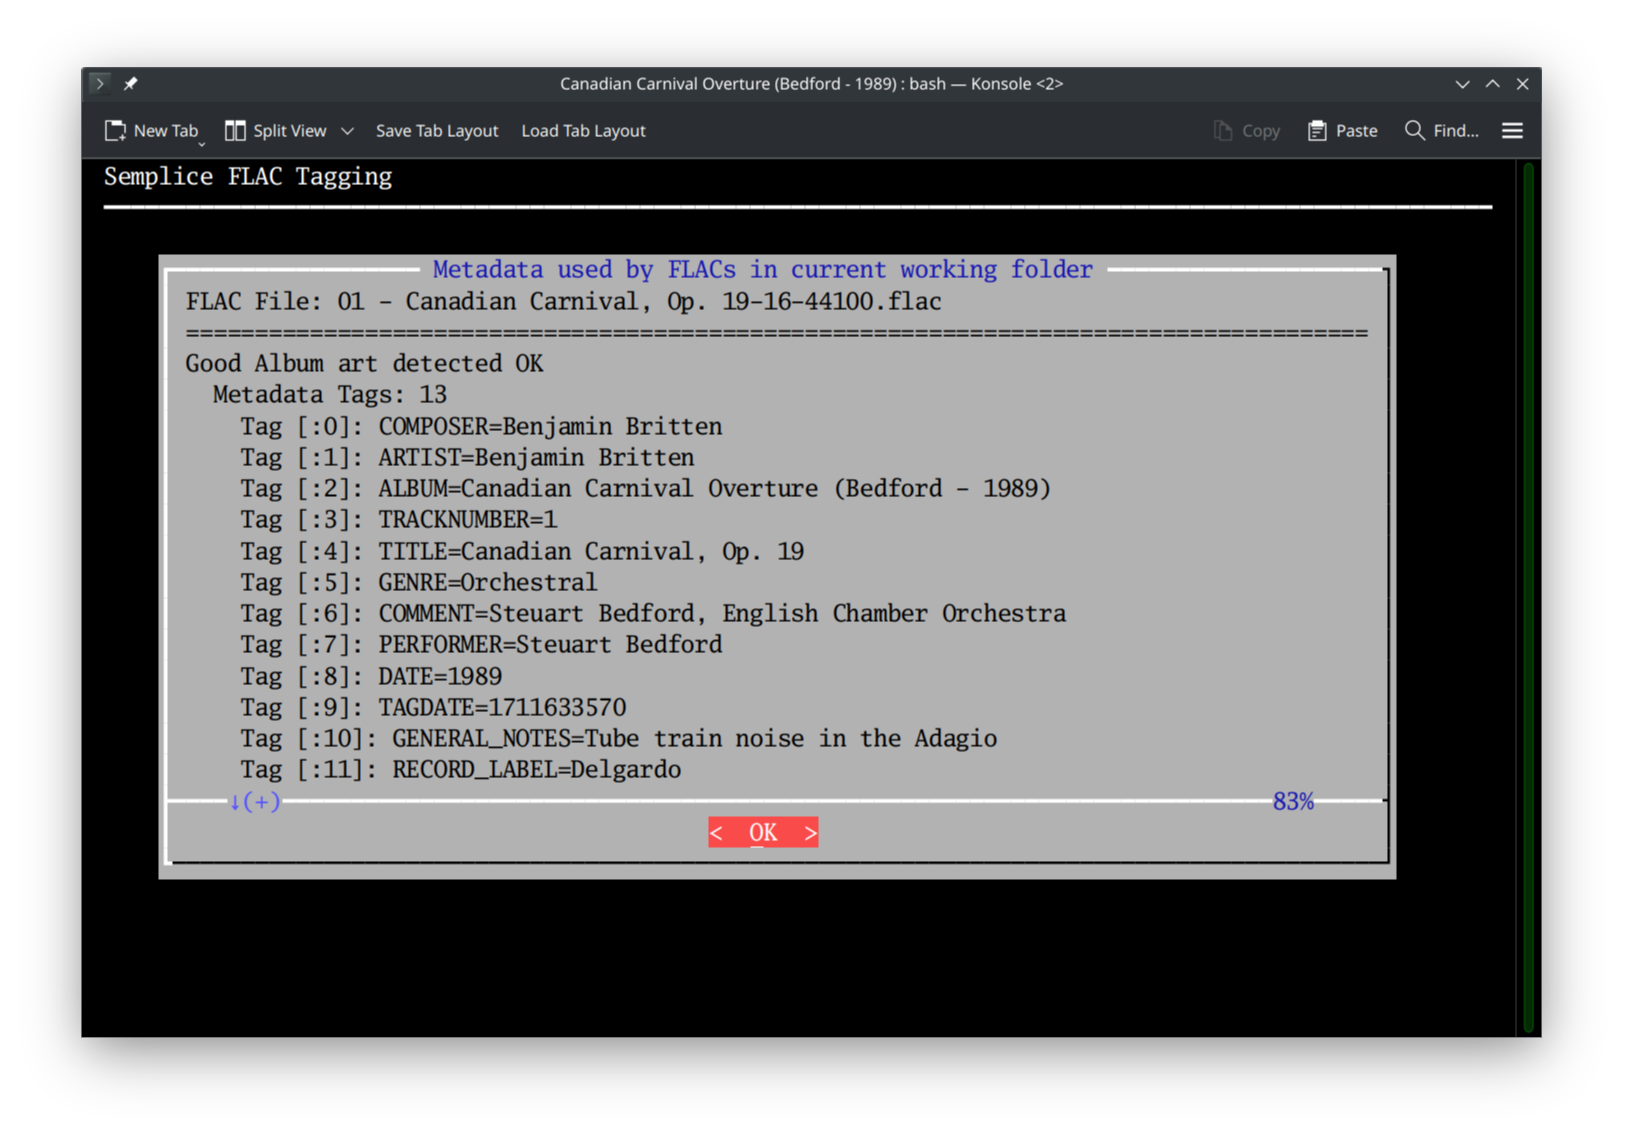The image size is (1625, 1135).
Task: Open Find with the magnifier icon
Action: 1414,130
